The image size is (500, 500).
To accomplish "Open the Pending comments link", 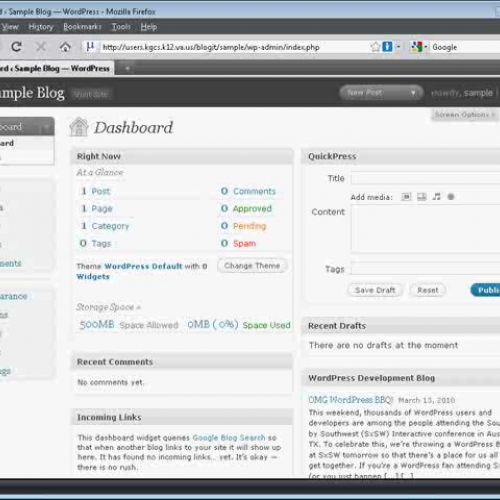I will tap(250, 226).
